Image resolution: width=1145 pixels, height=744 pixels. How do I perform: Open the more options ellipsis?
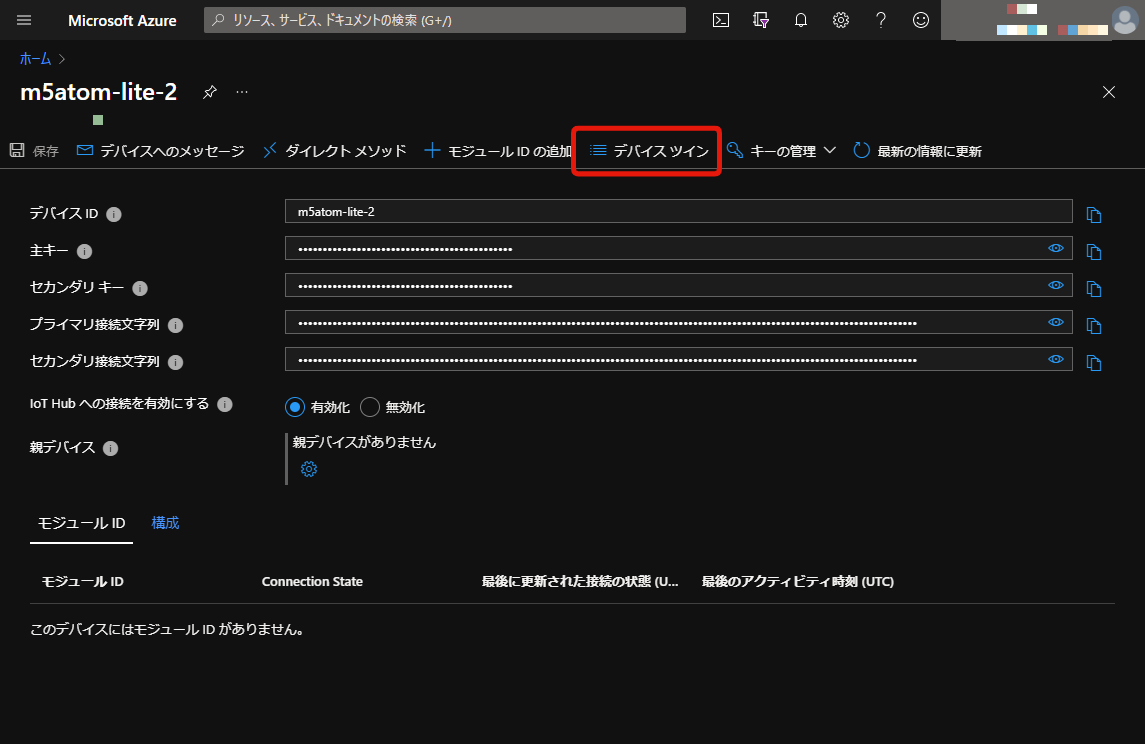coord(242,92)
